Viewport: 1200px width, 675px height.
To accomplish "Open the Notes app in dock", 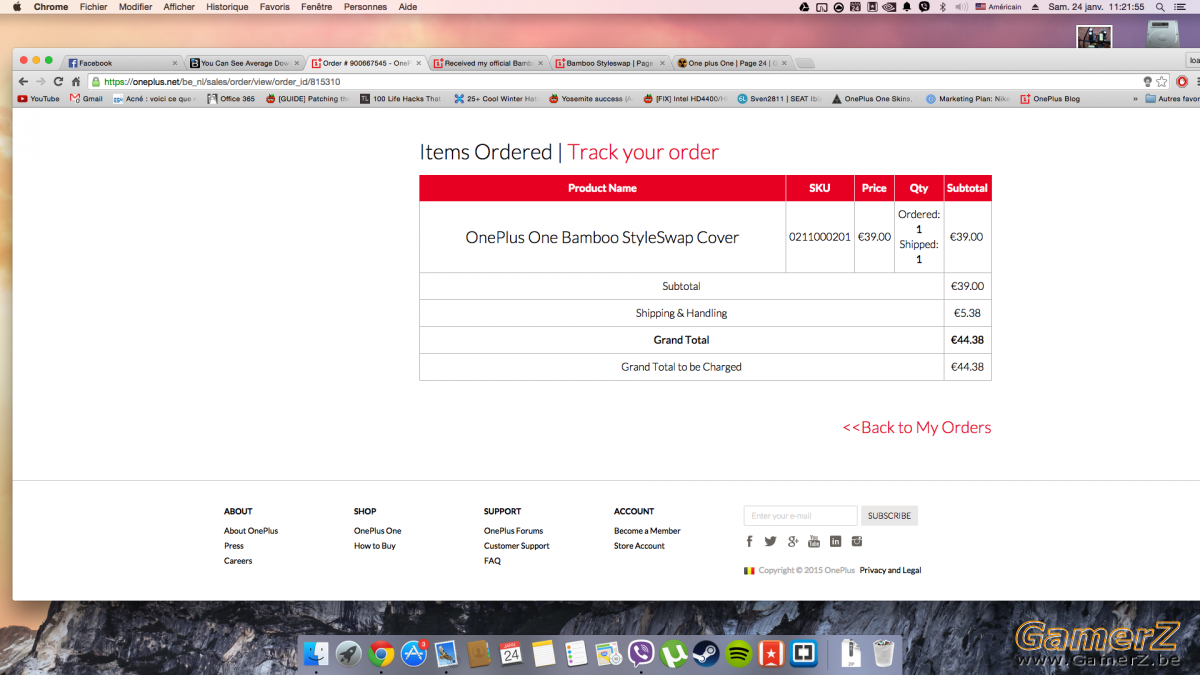I will [x=543, y=654].
